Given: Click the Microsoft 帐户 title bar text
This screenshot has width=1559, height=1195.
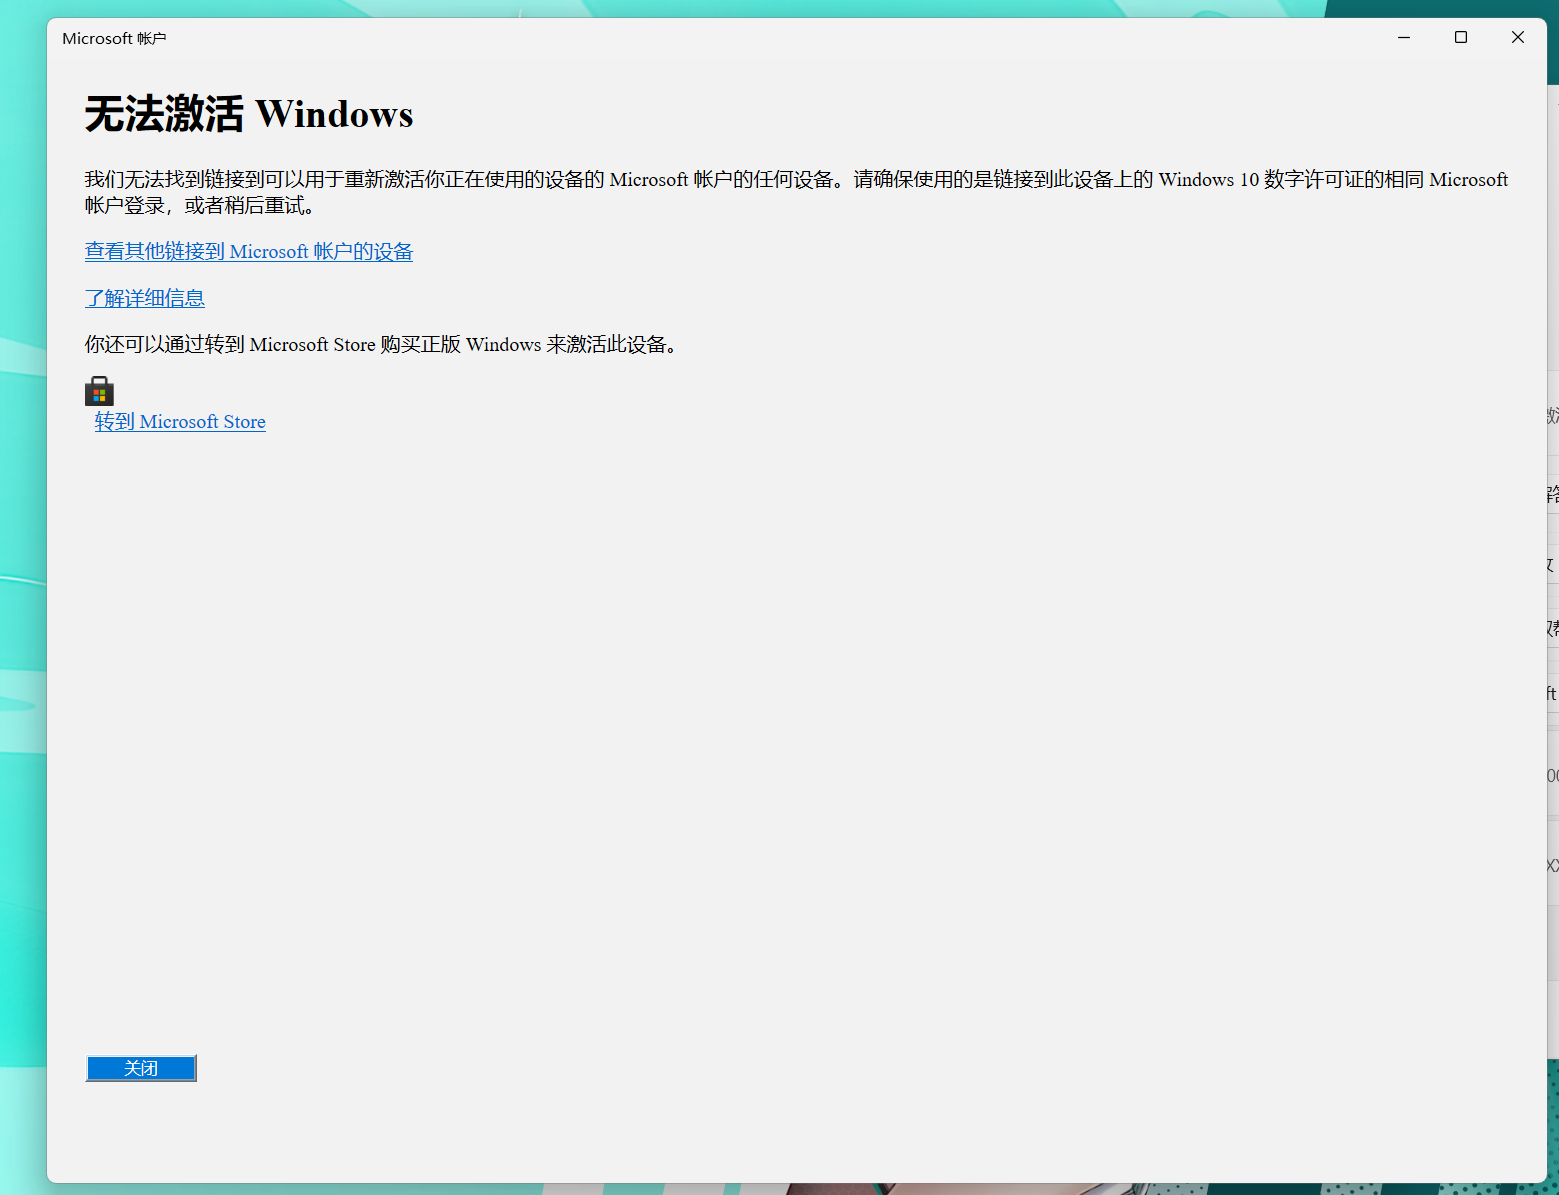Looking at the screenshot, I should (114, 38).
